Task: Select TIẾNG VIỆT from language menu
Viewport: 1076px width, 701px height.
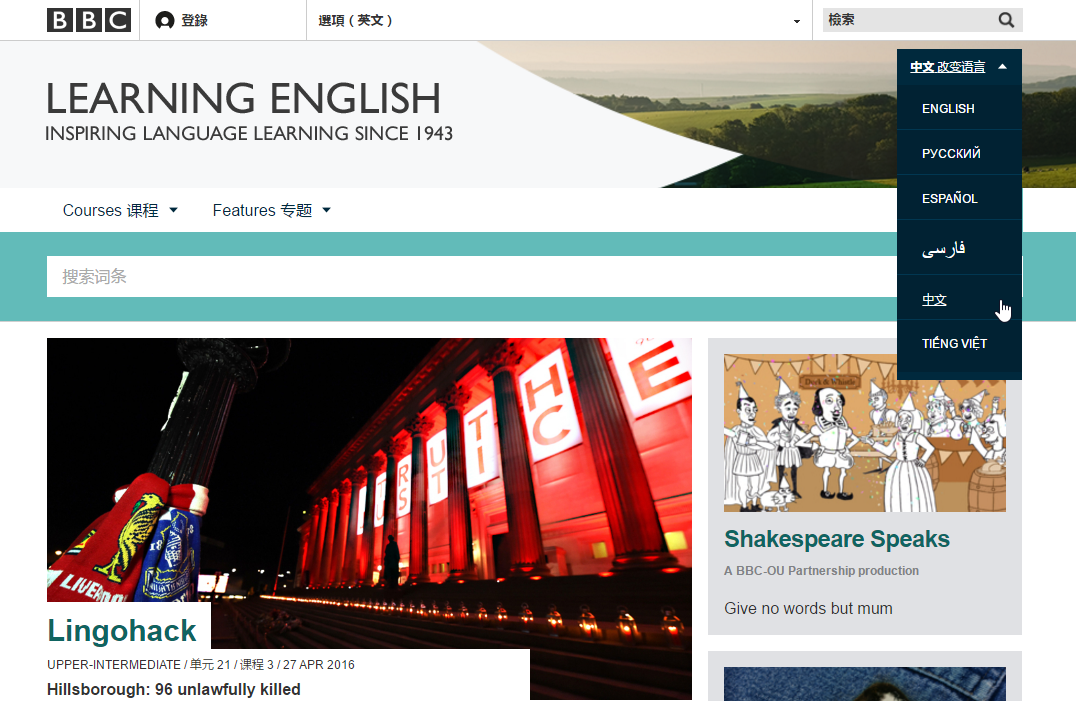Action: coord(959,343)
